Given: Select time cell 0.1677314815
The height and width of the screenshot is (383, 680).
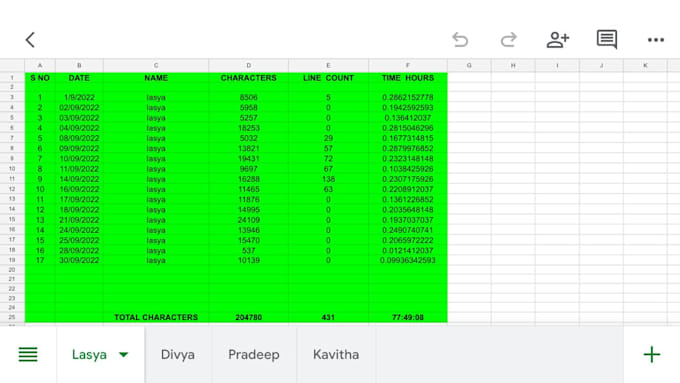Looking at the screenshot, I should 408,138.
